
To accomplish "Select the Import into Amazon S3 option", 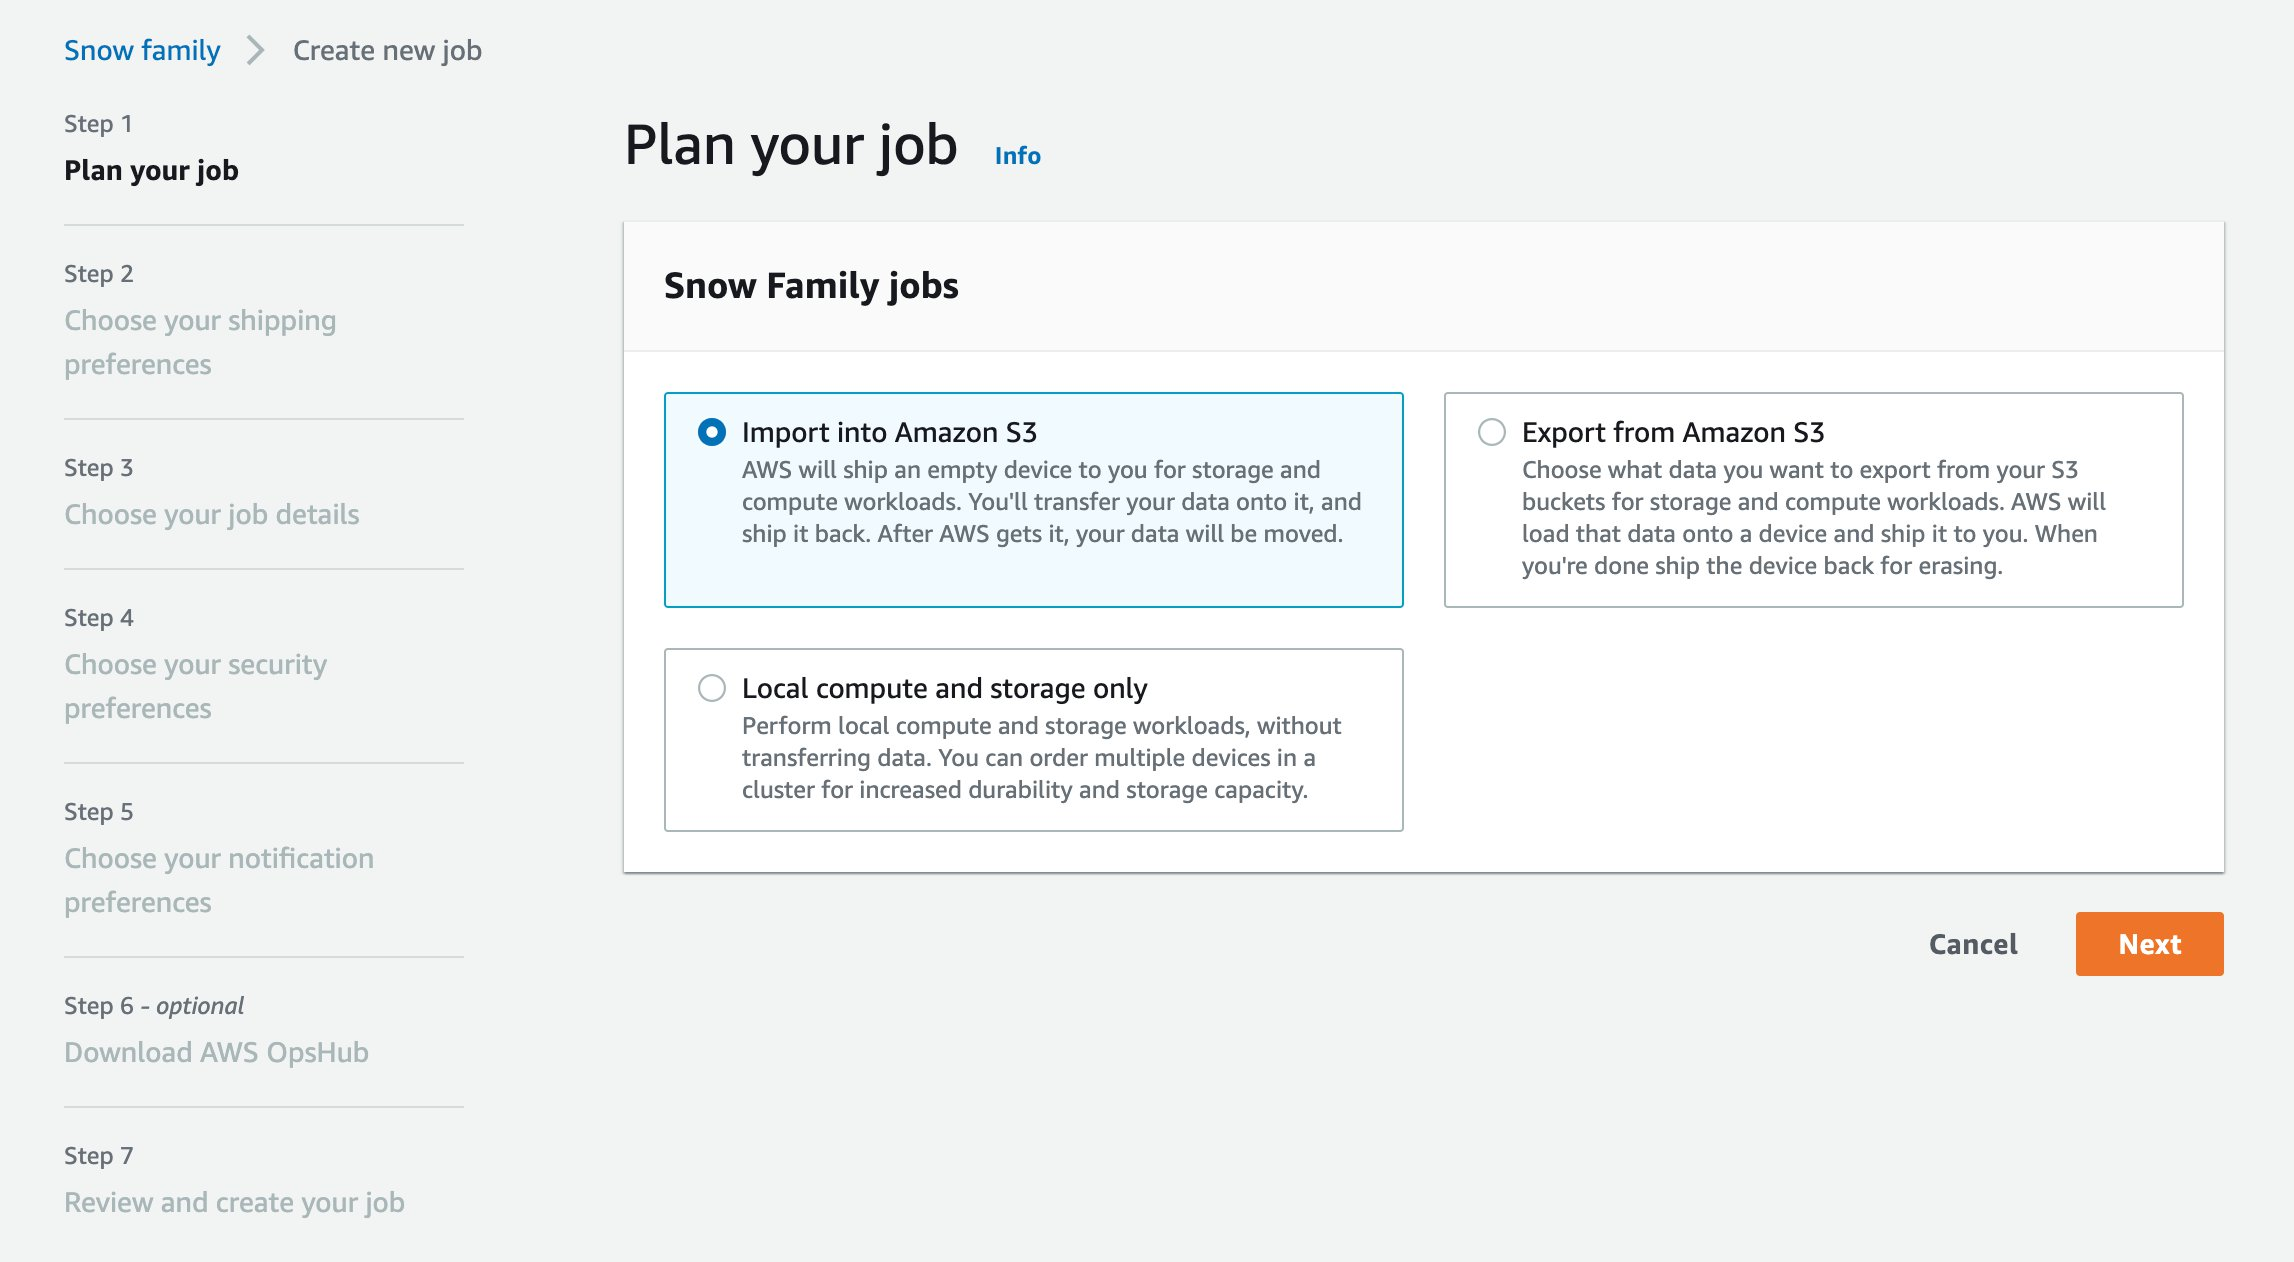I will coord(889,432).
